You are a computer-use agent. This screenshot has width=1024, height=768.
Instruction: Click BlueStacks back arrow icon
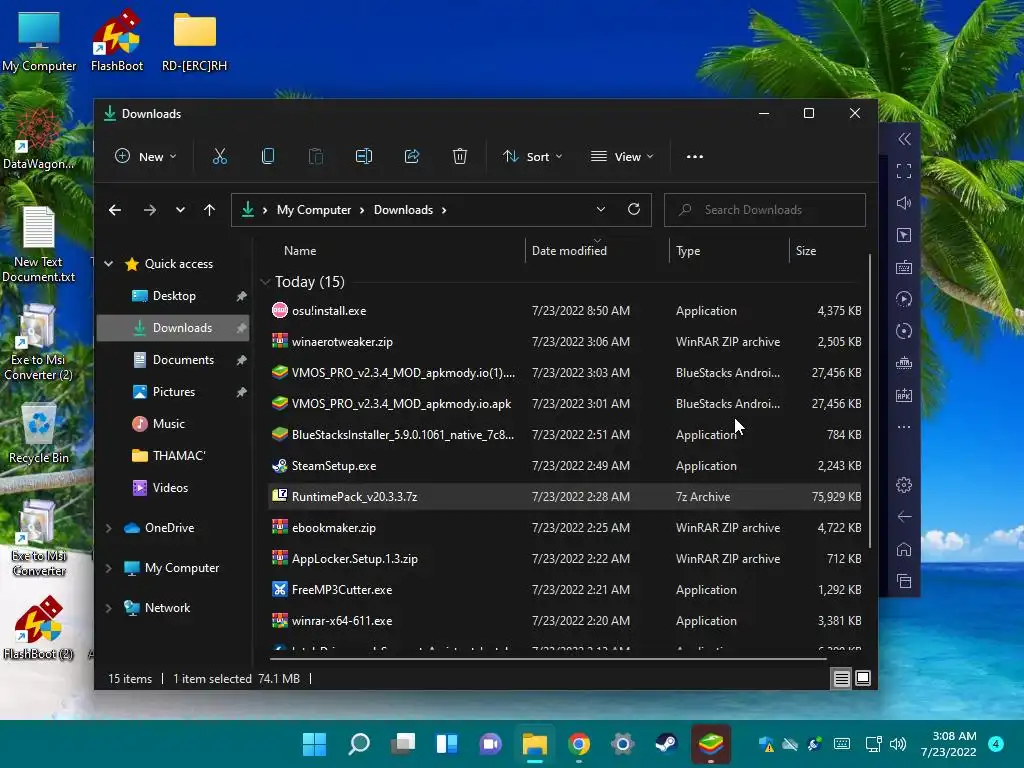904,517
